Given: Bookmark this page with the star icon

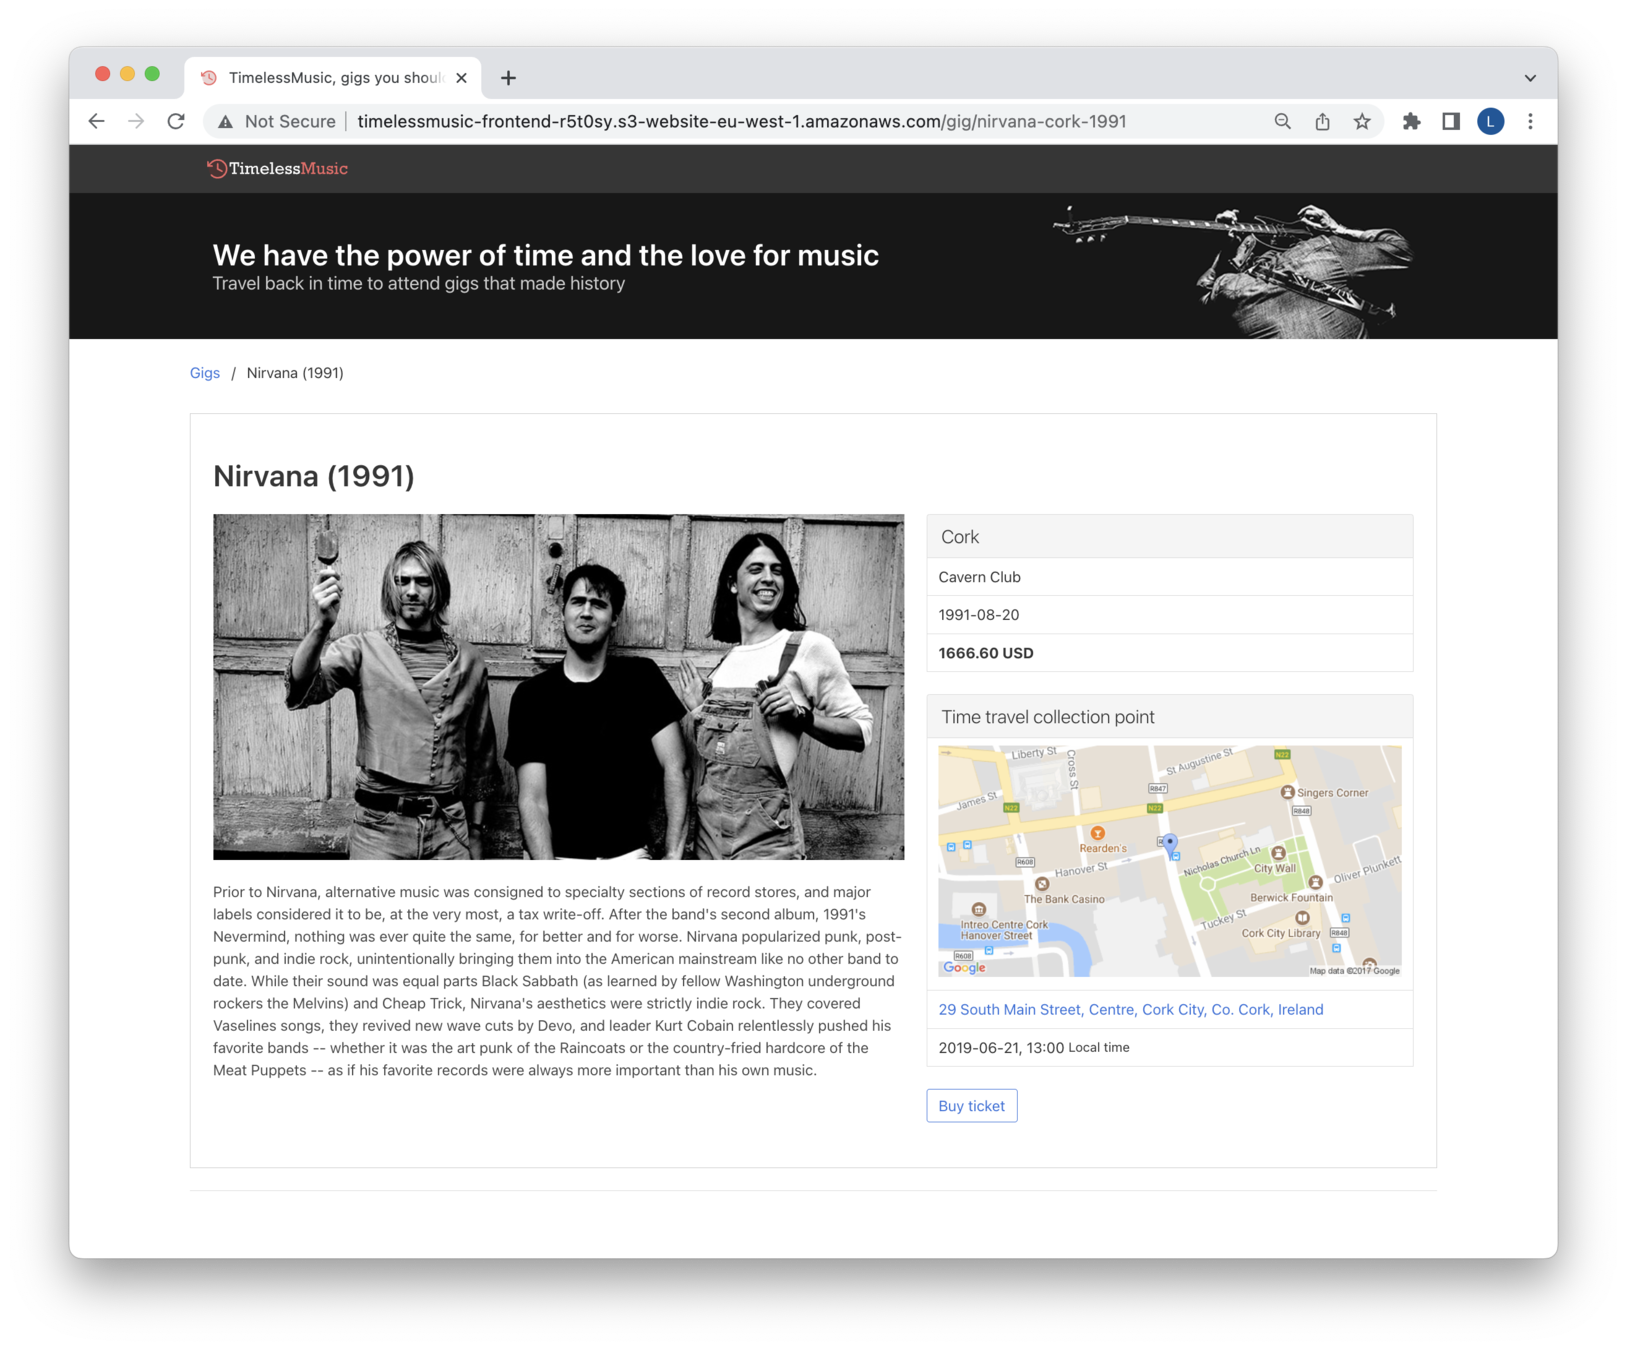Looking at the screenshot, I should click(1362, 121).
